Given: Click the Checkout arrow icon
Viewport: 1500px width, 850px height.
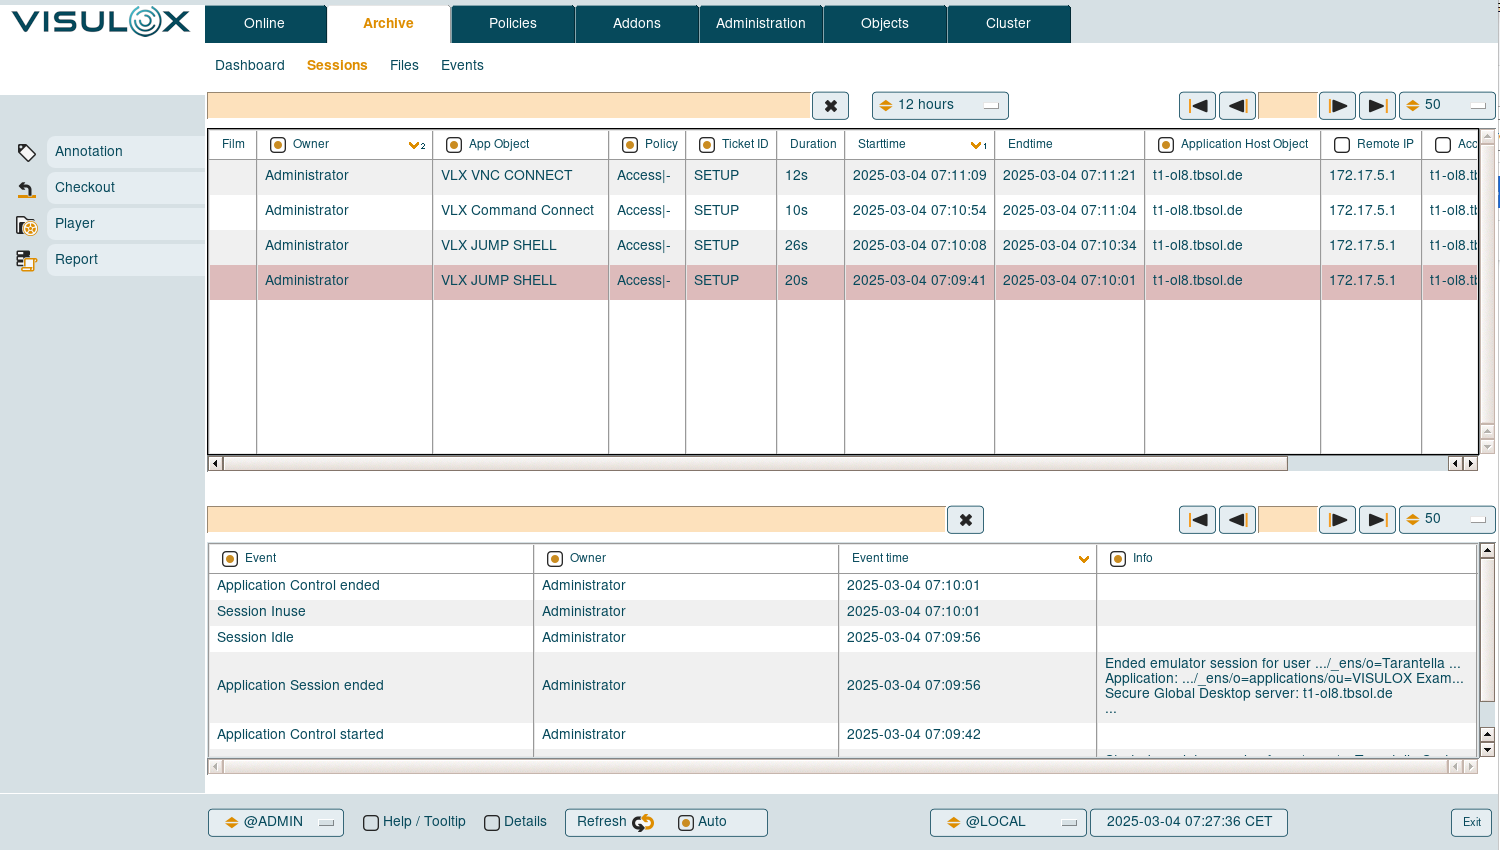Looking at the screenshot, I should (27, 188).
